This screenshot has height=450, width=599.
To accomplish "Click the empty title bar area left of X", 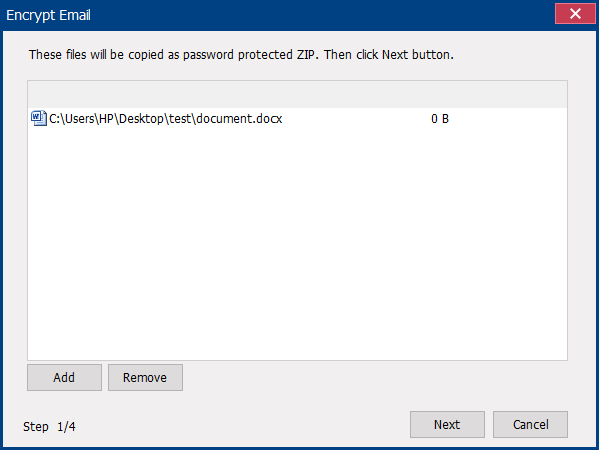I will 323,15.
